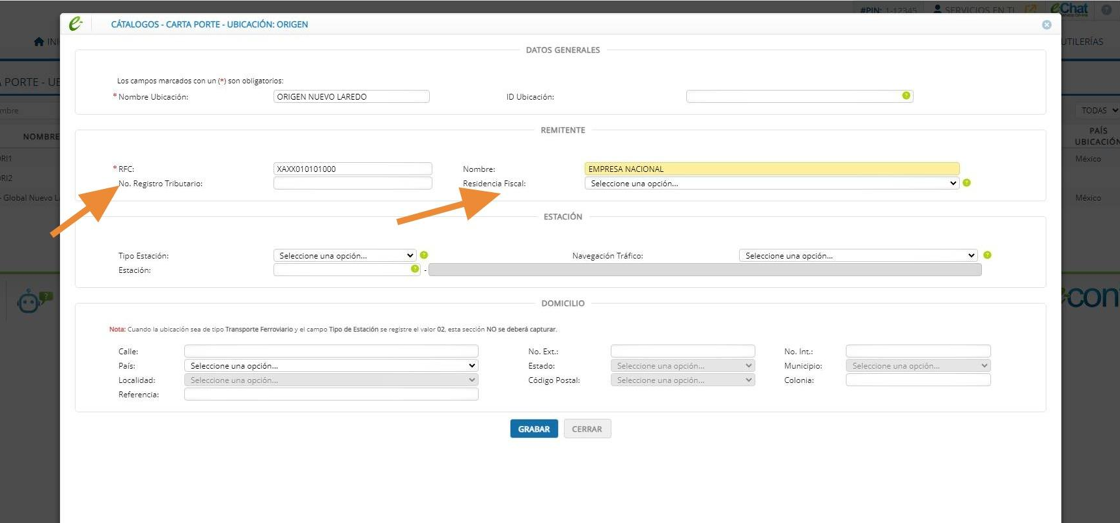Click the user profile icon in top bar
Screen dimensions: 1120x523
(938, 10)
